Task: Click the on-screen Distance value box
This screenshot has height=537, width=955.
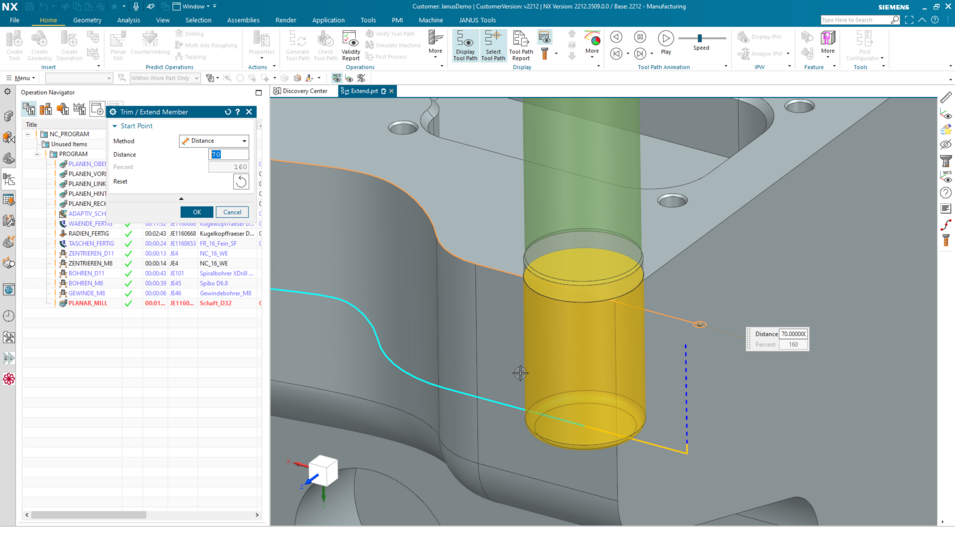Action: (x=793, y=334)
